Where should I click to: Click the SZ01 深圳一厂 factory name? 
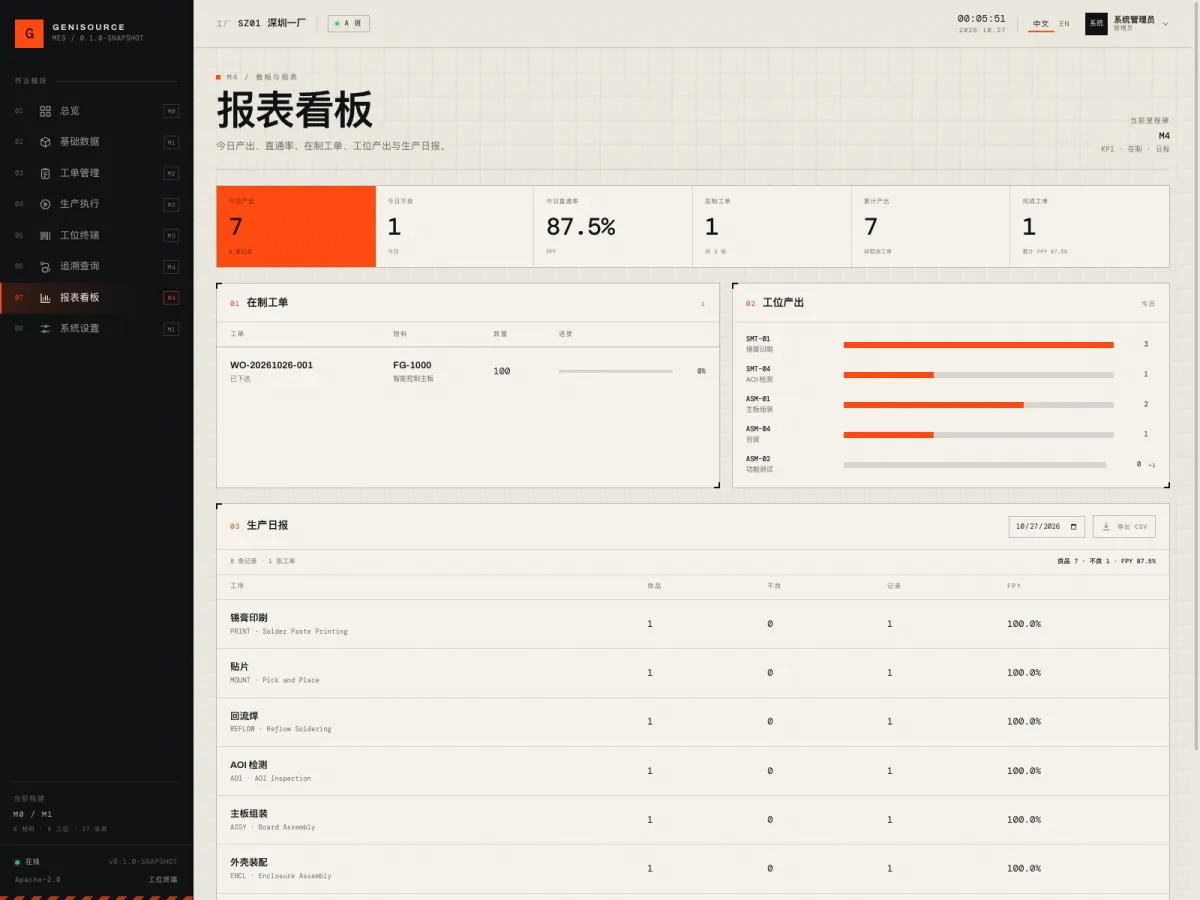272,23
